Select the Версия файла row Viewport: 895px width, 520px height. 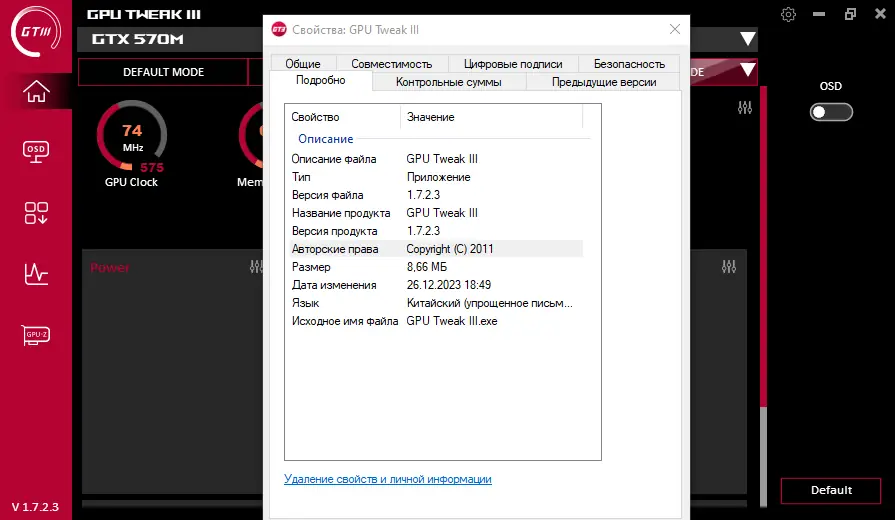click(x=437, y=195)
